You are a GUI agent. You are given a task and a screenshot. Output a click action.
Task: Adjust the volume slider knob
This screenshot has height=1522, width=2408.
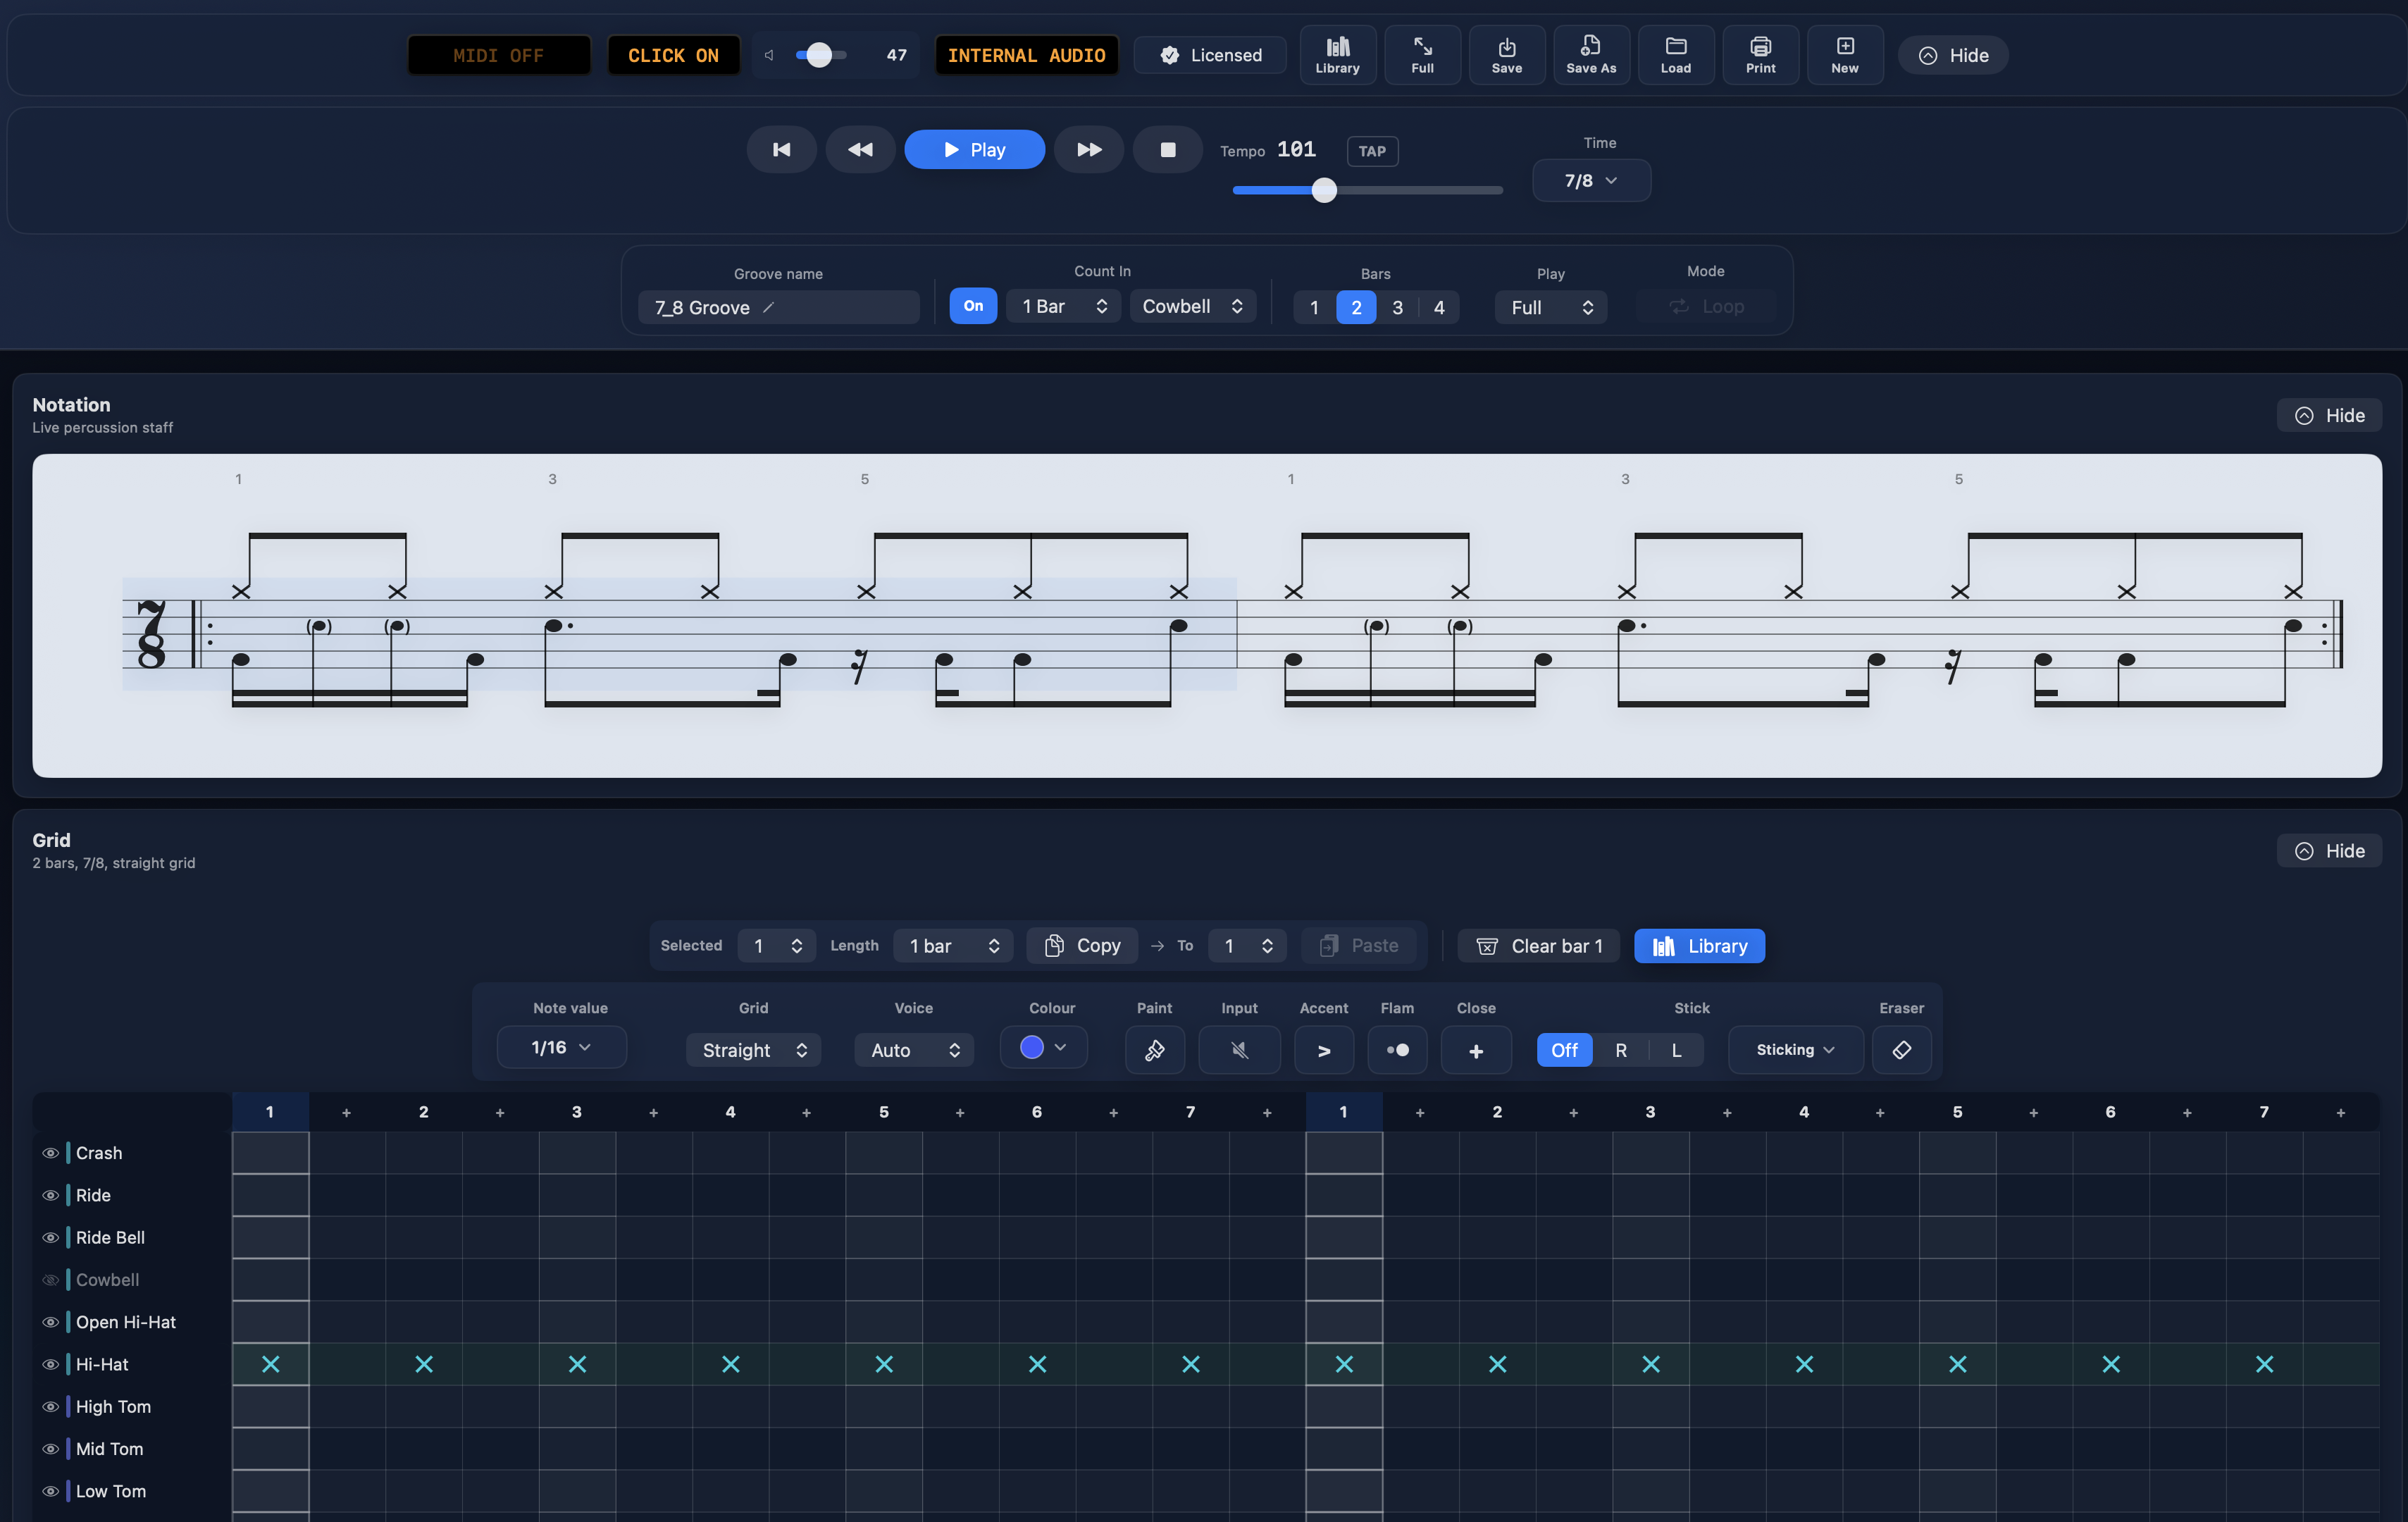pyautogui.click(x=819, y=55)
